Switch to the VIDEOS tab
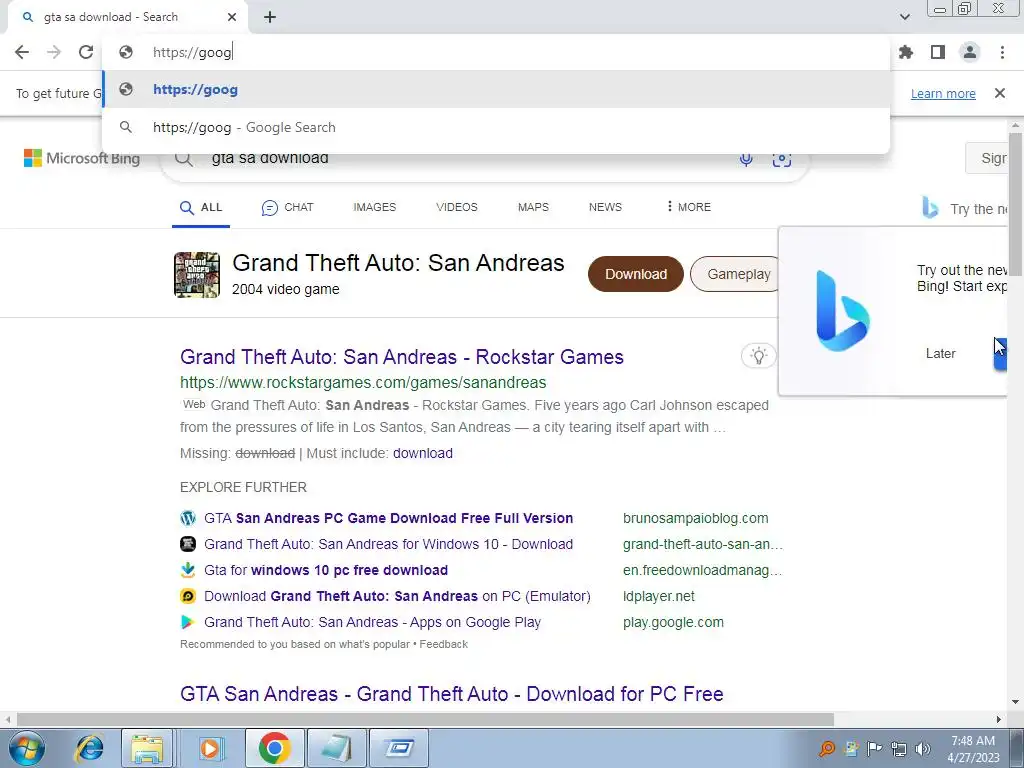 [456, 207]
